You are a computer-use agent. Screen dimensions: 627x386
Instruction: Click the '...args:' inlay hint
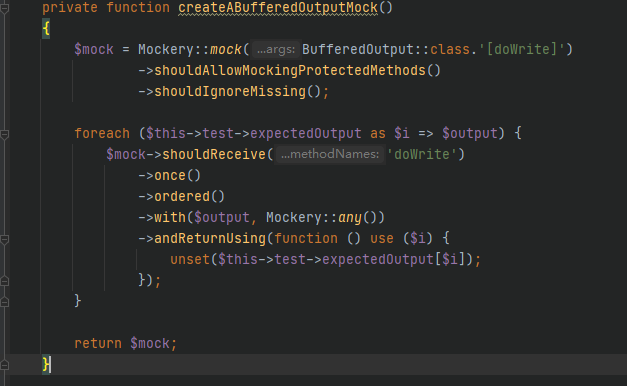276,50
